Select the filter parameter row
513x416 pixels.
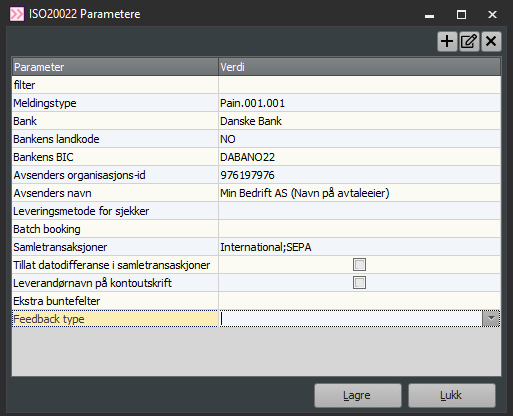tap(115, 85)
